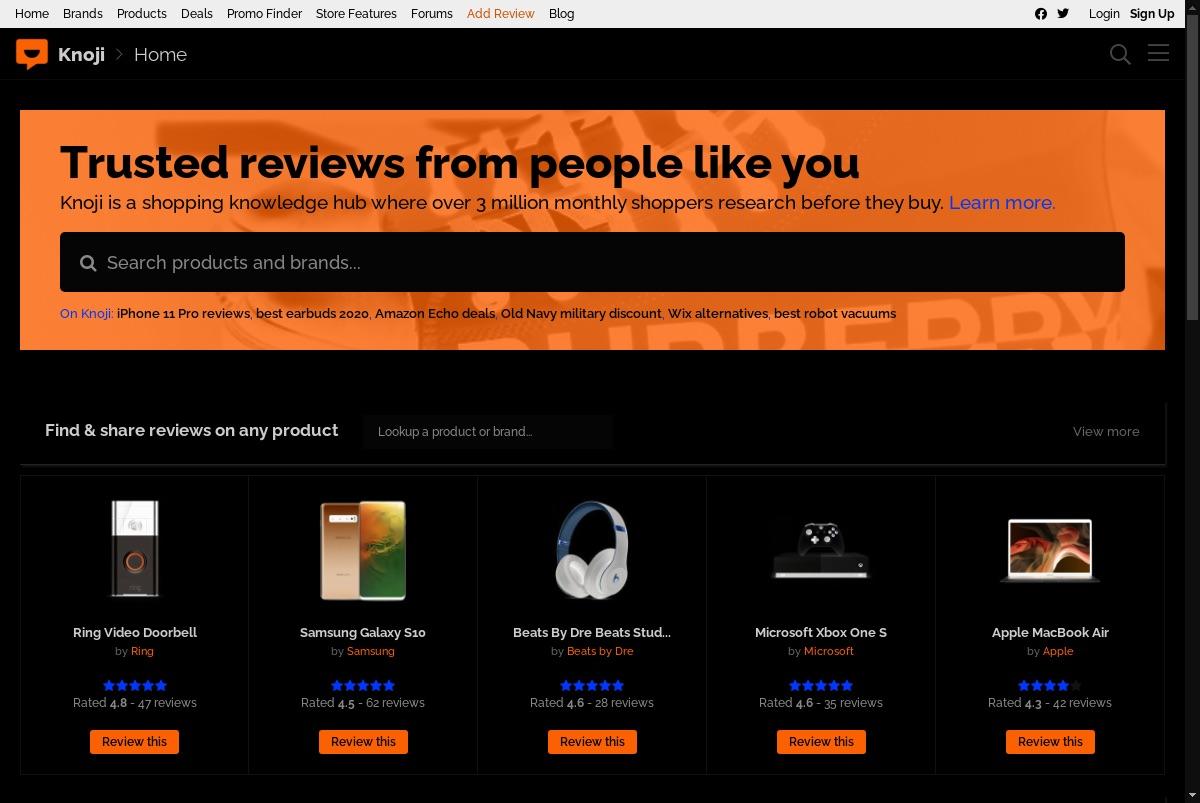Click Samsung Galaxy S10 star rating
Screen dimensions: 1200x803
pos(363,685)
